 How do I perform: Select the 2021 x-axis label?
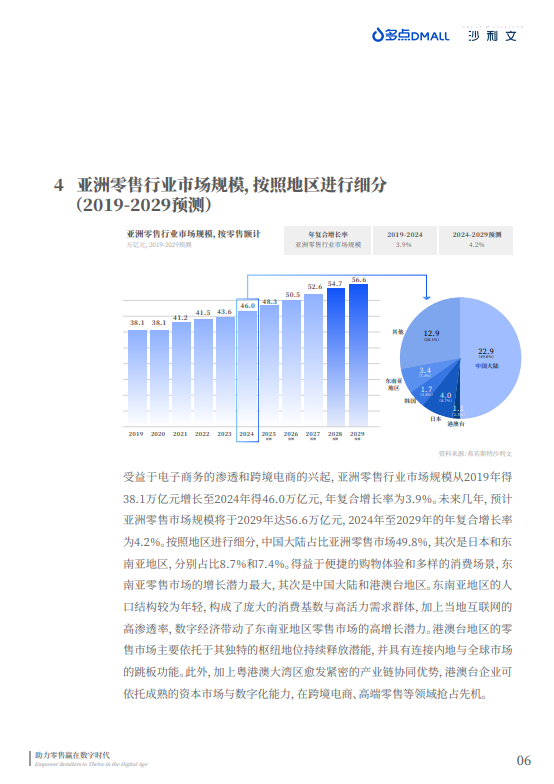(180, 434)
